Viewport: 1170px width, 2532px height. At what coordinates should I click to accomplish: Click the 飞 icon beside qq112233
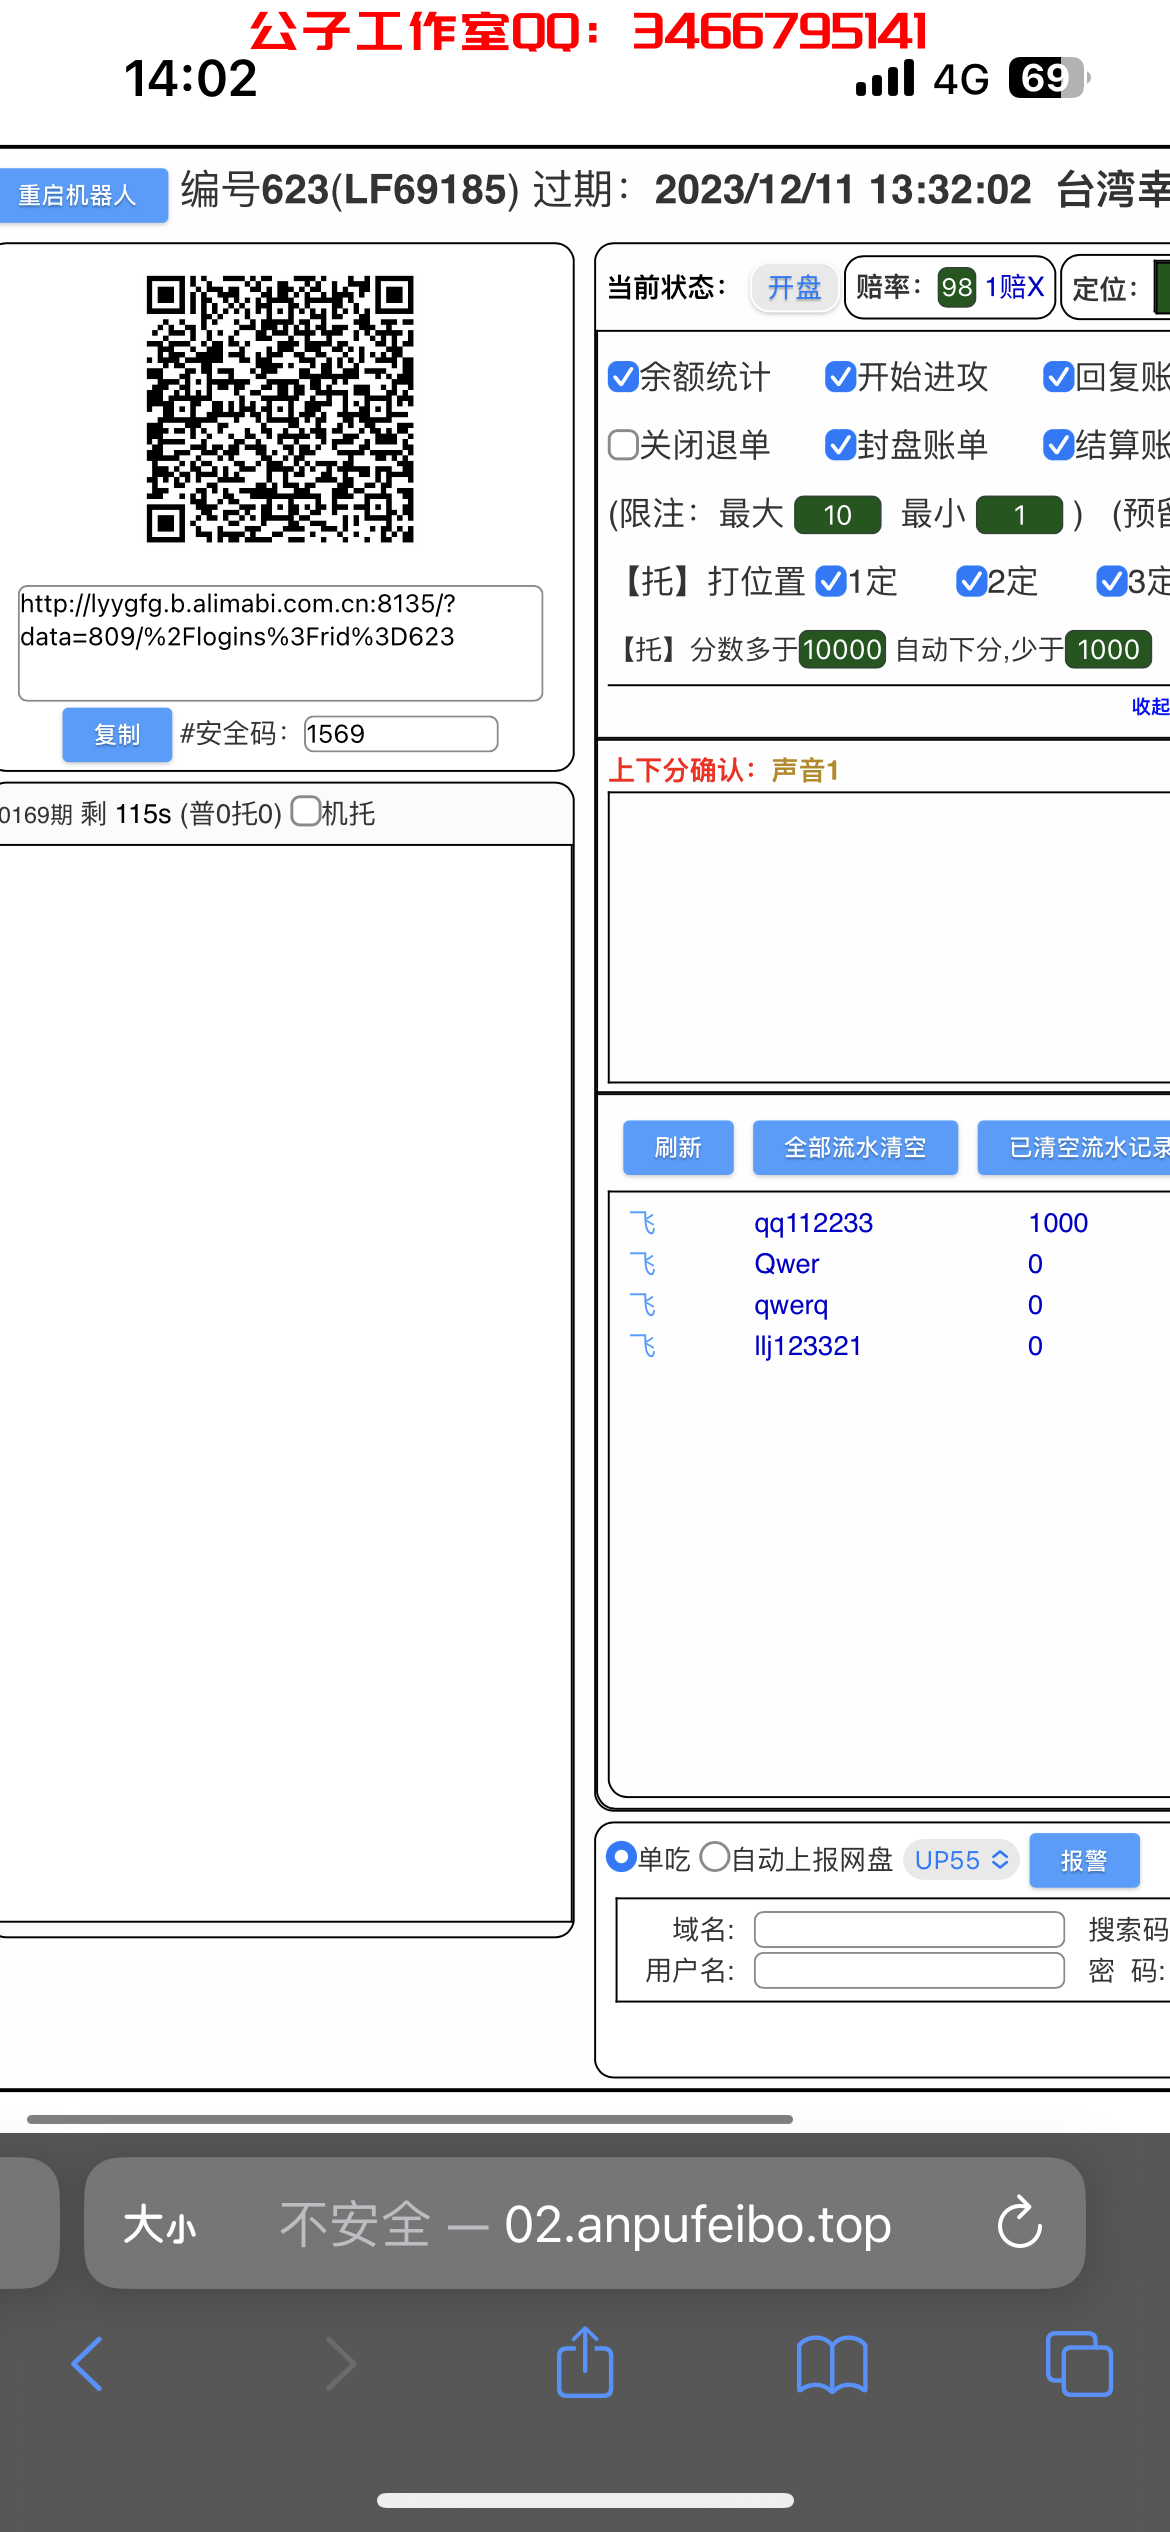642,1223
